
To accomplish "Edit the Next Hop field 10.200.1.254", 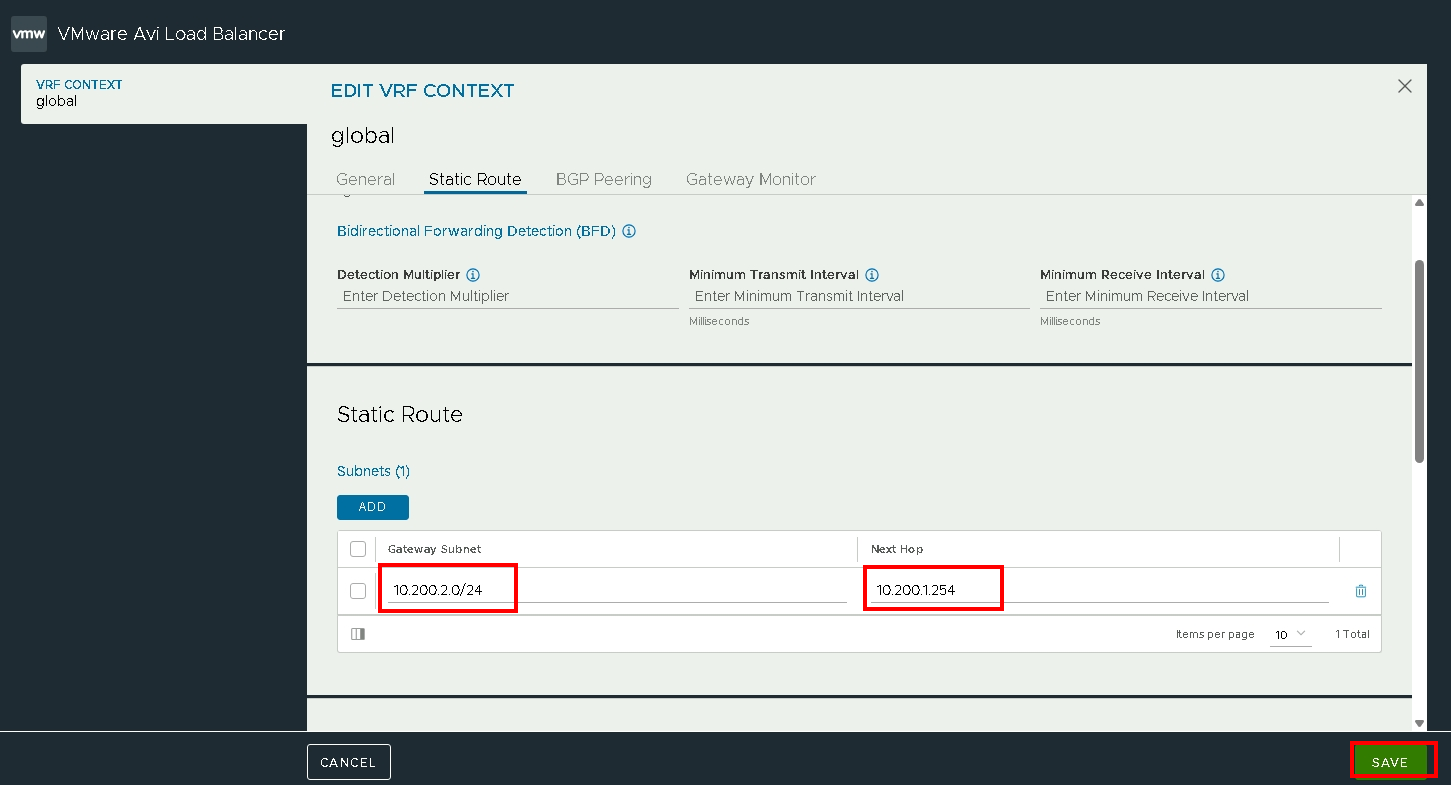I will [1099, 590].
